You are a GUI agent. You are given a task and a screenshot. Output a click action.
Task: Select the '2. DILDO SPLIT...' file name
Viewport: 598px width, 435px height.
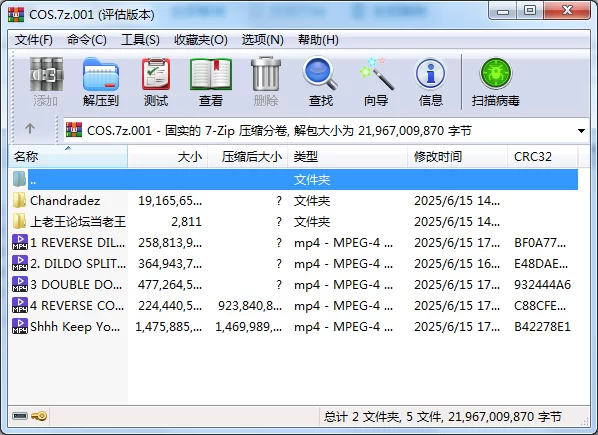78,263
